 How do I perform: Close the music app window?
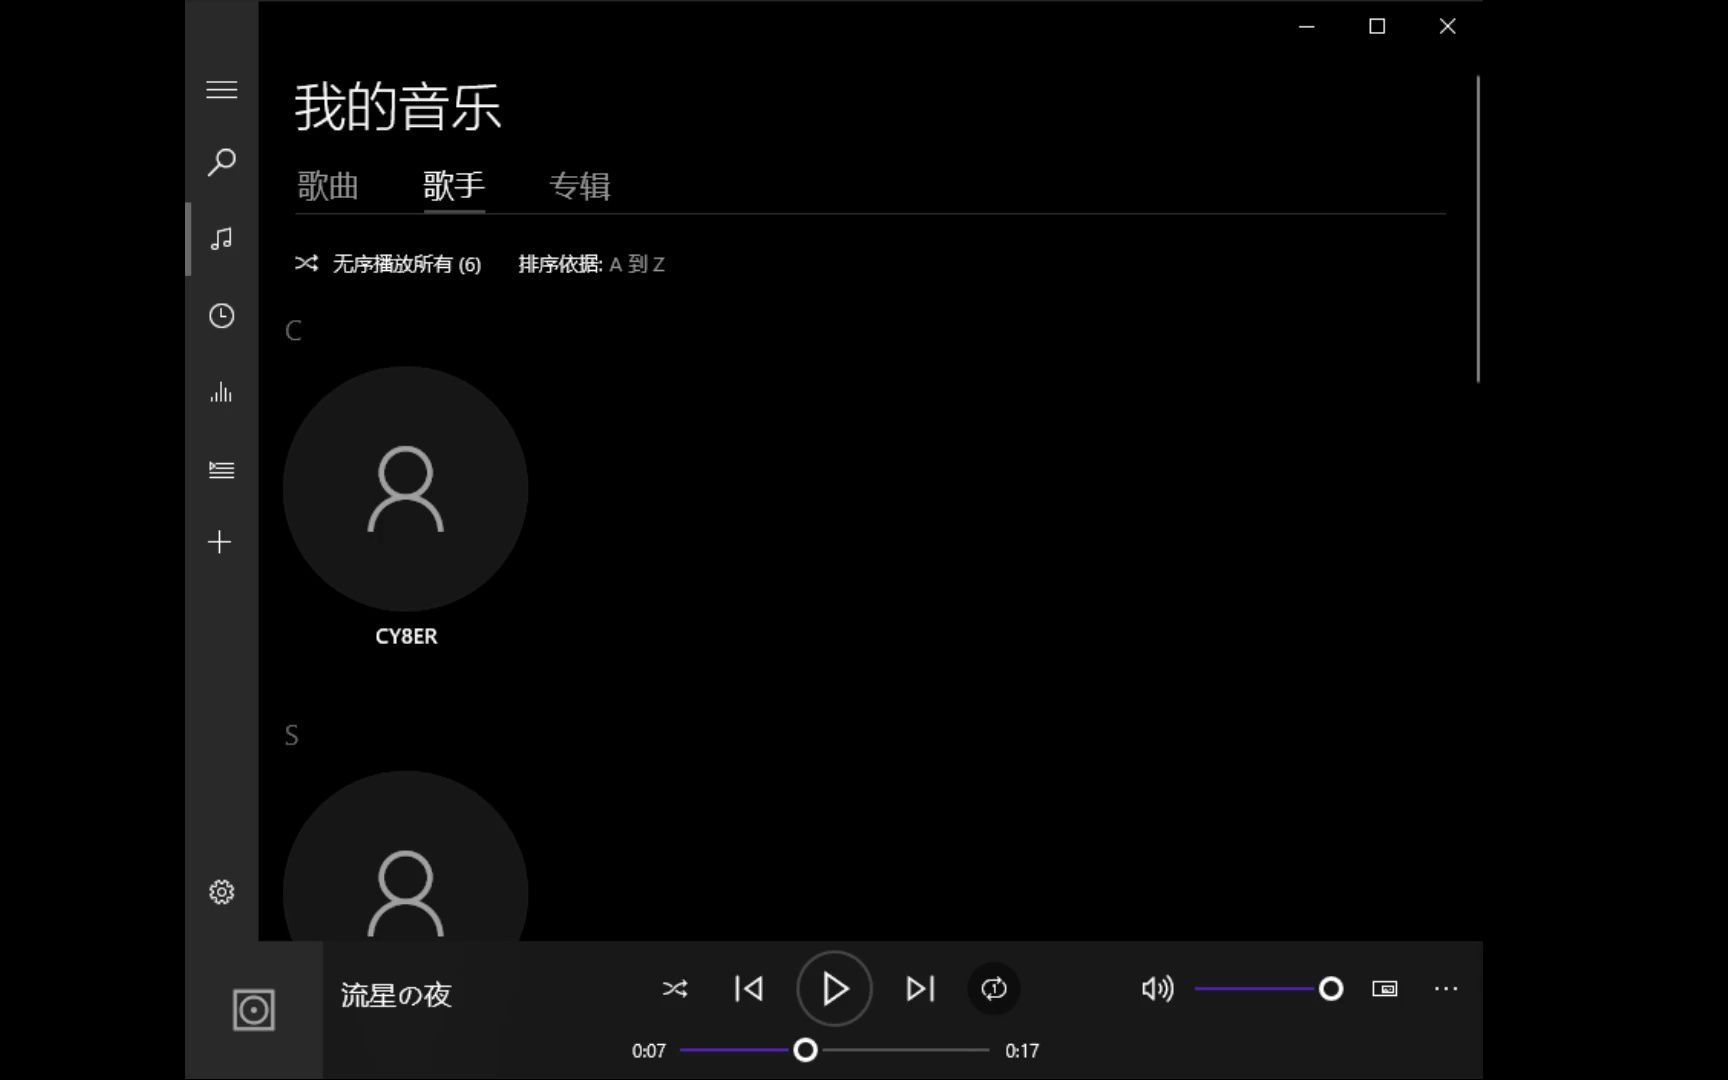[1447, 27]
